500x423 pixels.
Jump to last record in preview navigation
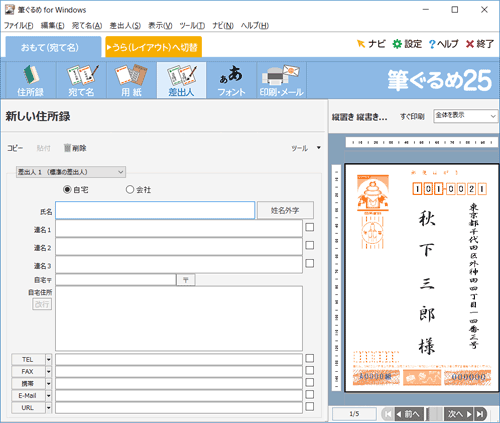[480, 414]
